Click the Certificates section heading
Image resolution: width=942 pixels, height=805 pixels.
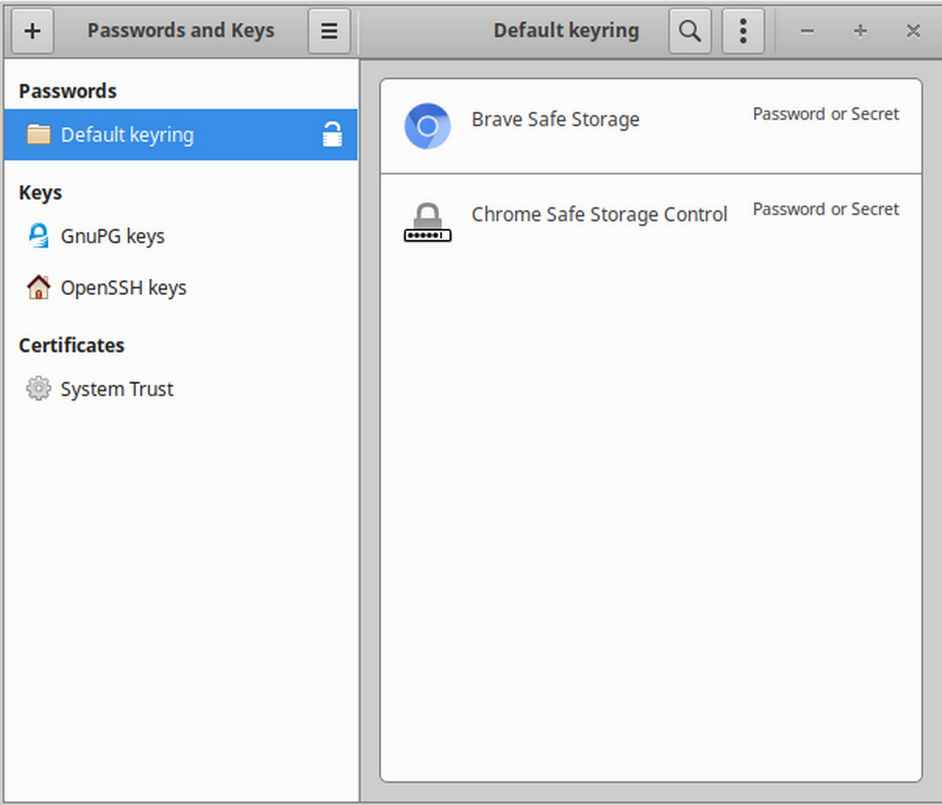pos(71,345)
